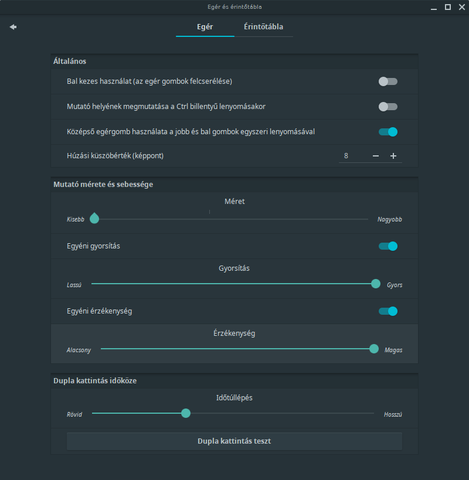Disable middle button emulation toggle

coord(388,132)
